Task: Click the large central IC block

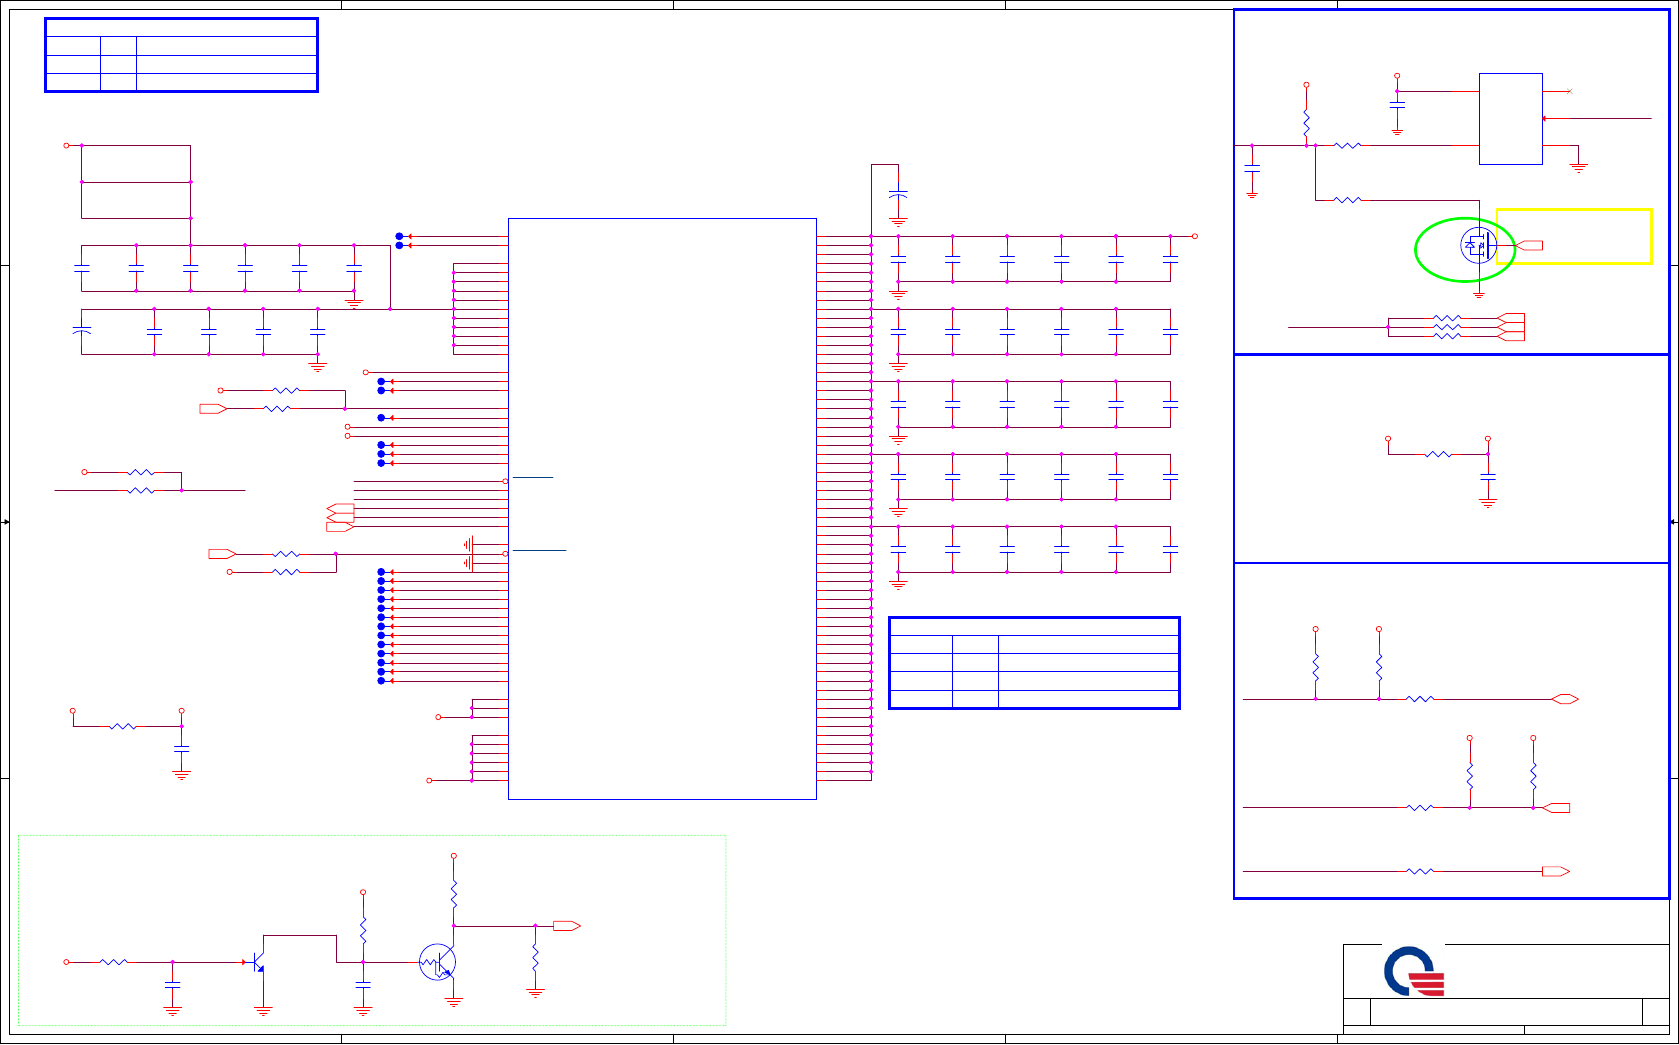Action: tap(662, 508)
